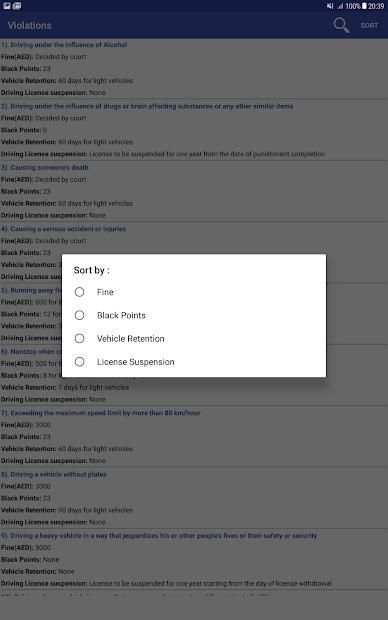388x620 pixels.
Task: Select the Black Points radio button
Action: (79, 315)
